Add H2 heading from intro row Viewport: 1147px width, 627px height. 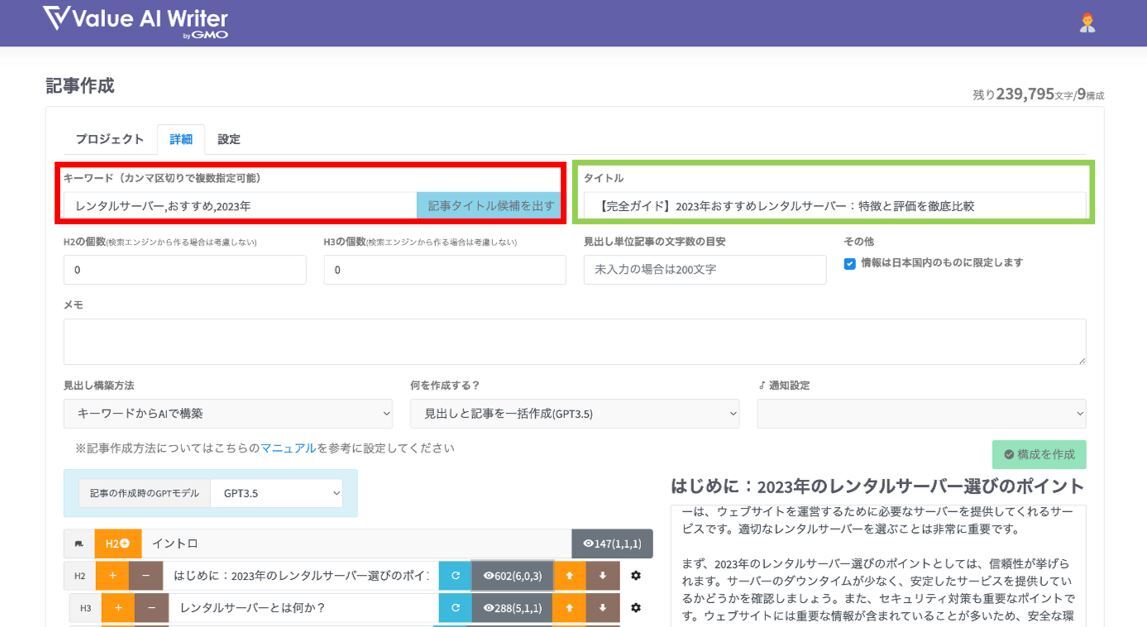pos(117,544)
